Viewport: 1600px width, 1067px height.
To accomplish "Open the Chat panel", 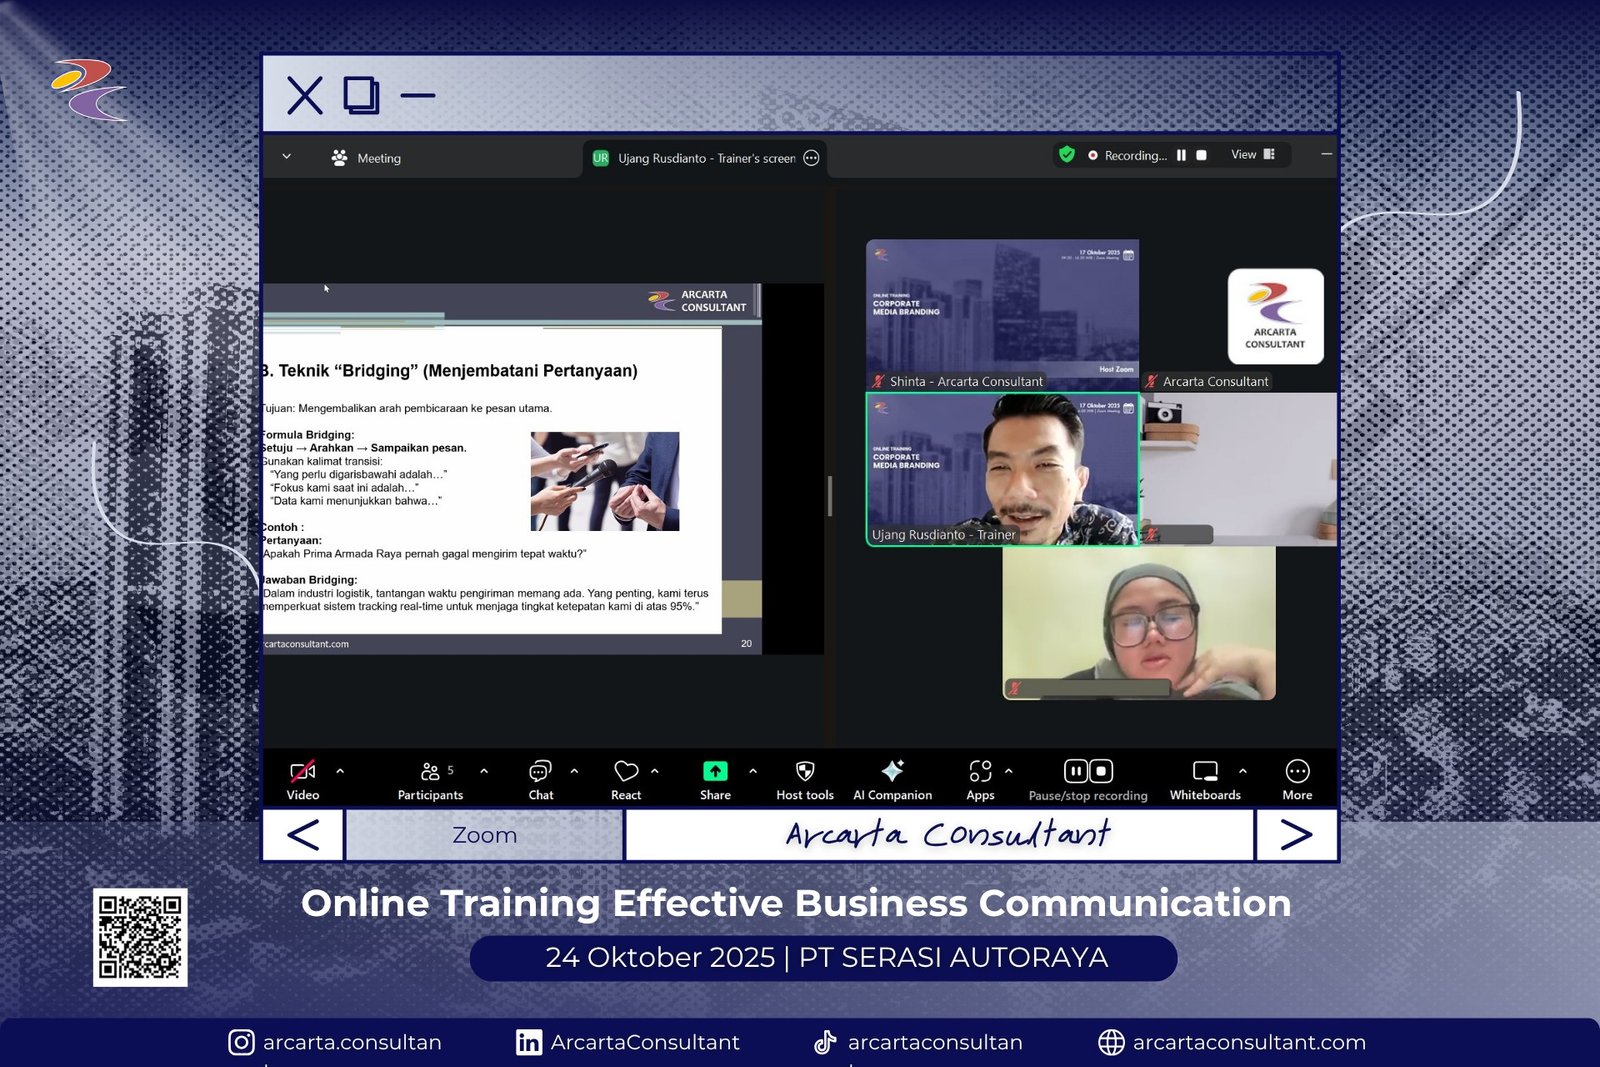I will [x=540, y=779].
